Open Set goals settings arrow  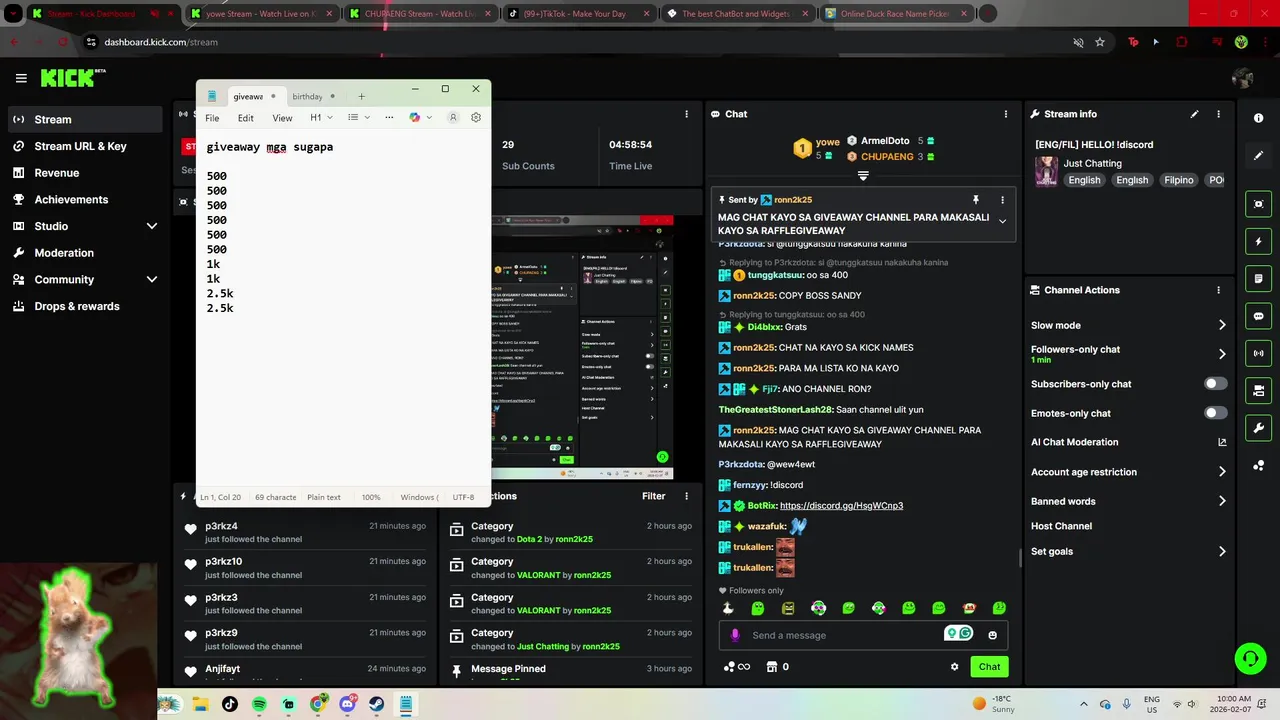1221,551
